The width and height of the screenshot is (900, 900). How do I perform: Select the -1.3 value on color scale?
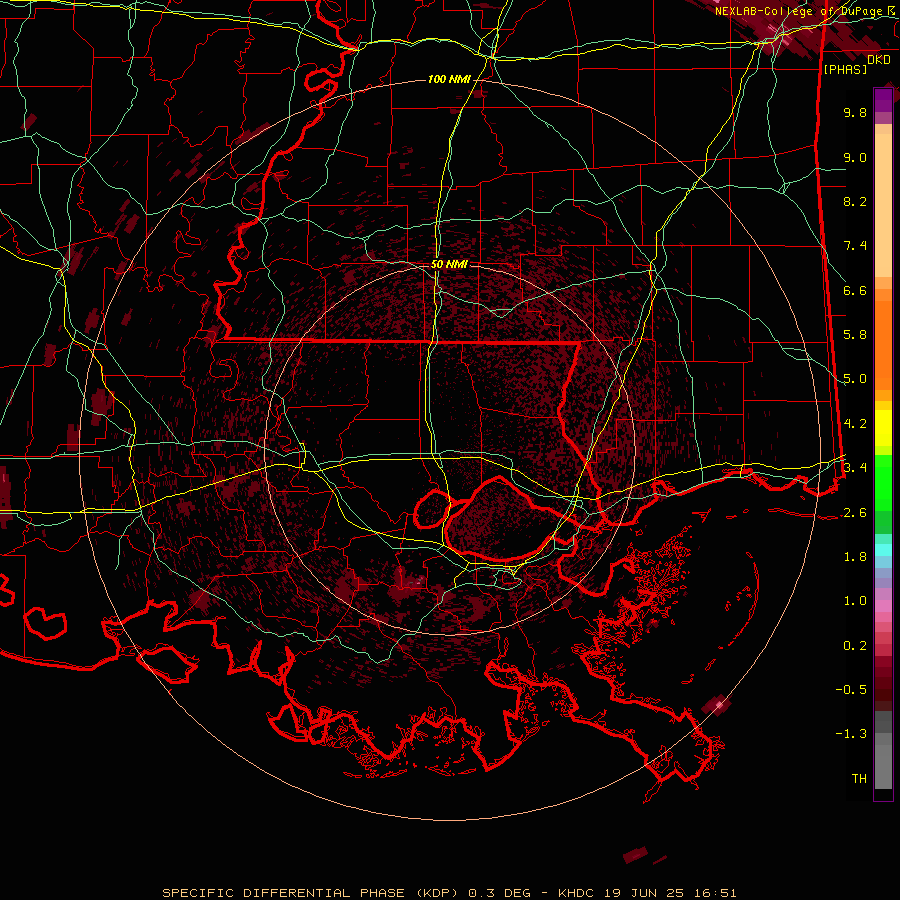pyautogui.click(x=851, y=734)
